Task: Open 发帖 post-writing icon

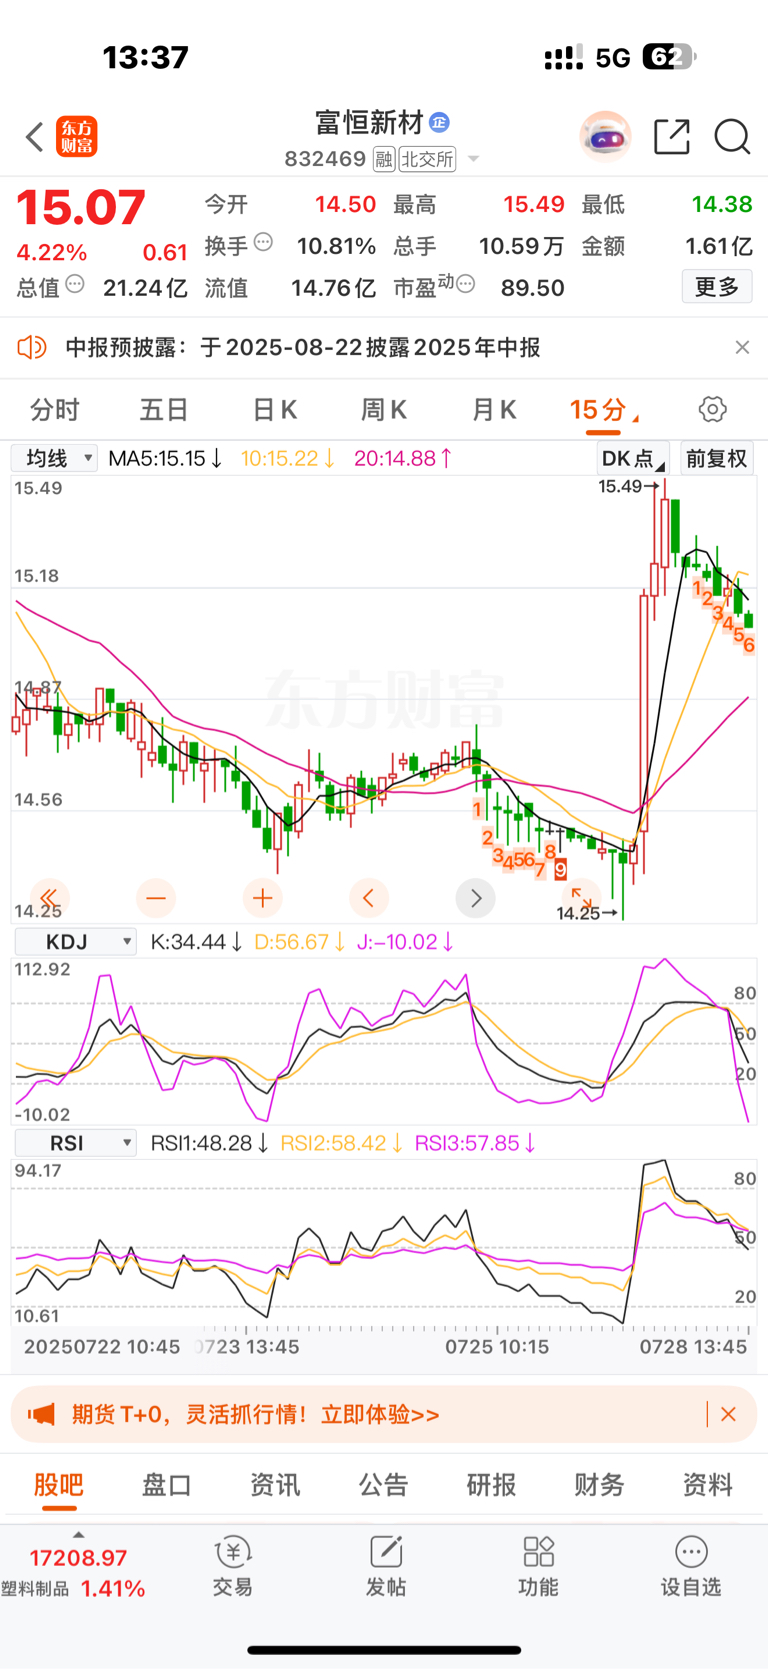Action: coord(386,1566)
